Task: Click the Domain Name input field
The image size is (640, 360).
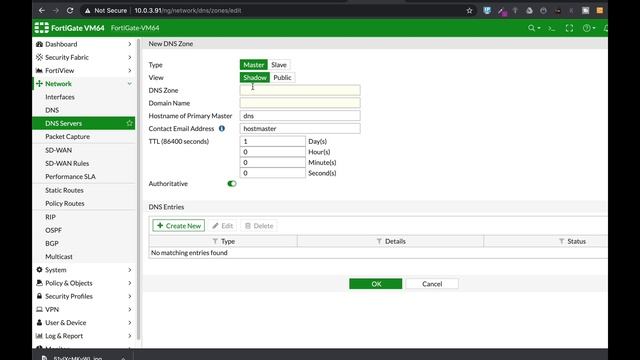Action: [300, 103]
